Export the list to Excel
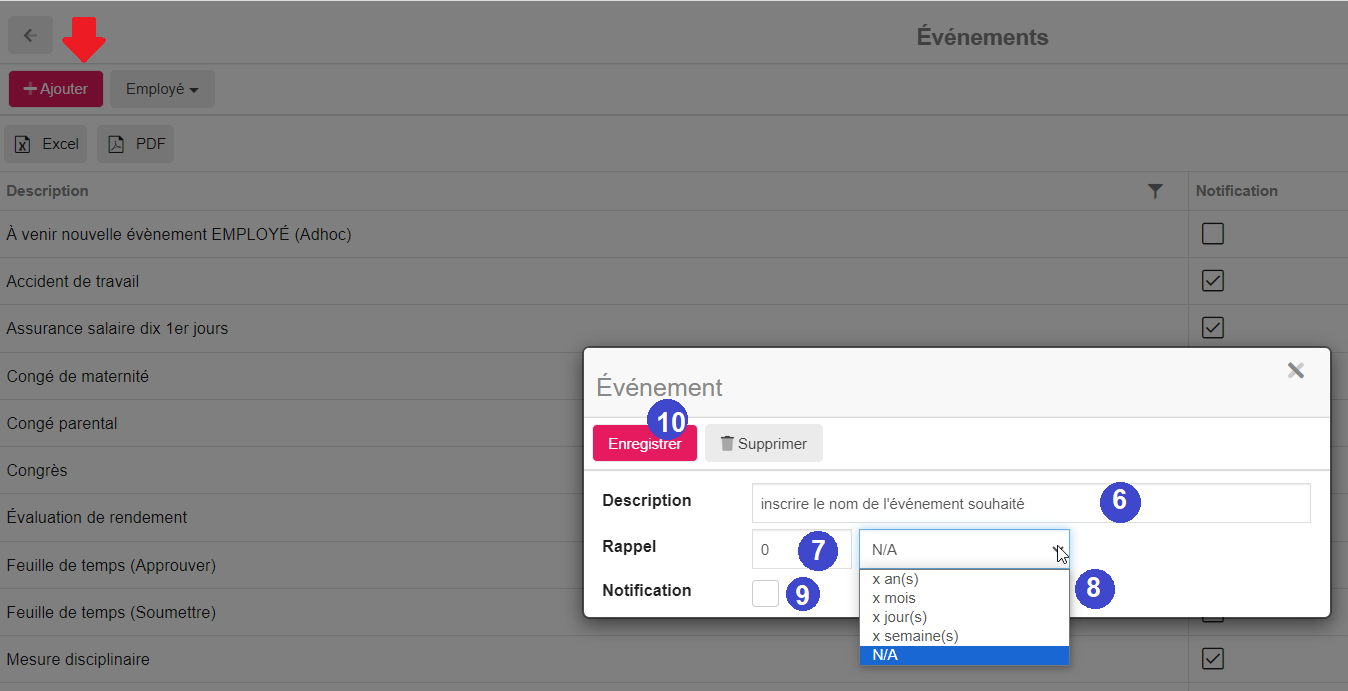Screen dimensions: 1348x691 tap(46, 144)
